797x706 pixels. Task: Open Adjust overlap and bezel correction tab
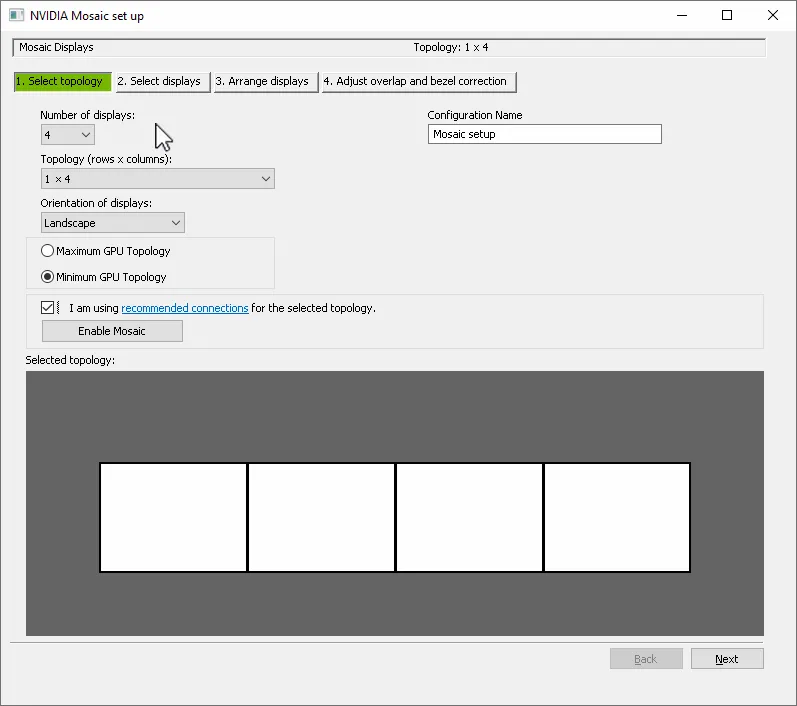tap(419, 81)
